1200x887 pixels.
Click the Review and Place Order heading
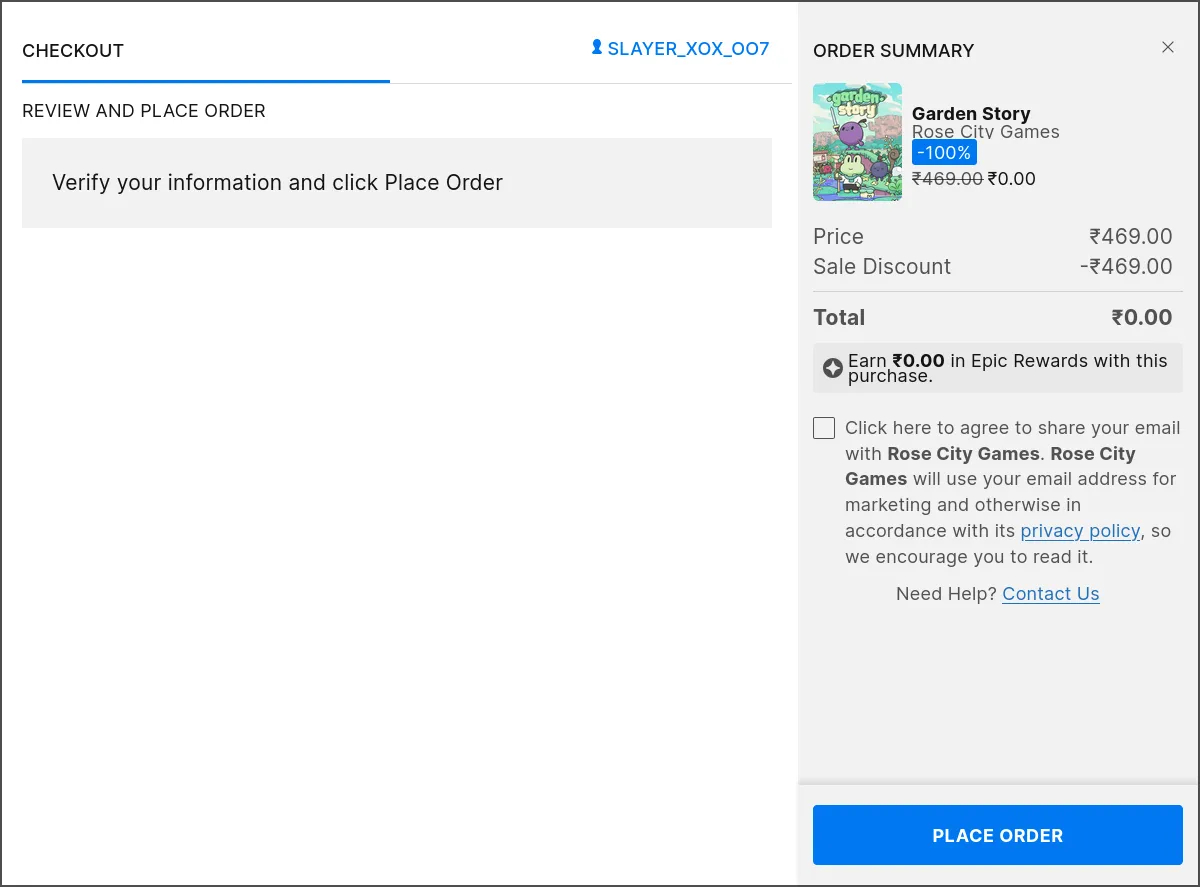tap(144, 111)
